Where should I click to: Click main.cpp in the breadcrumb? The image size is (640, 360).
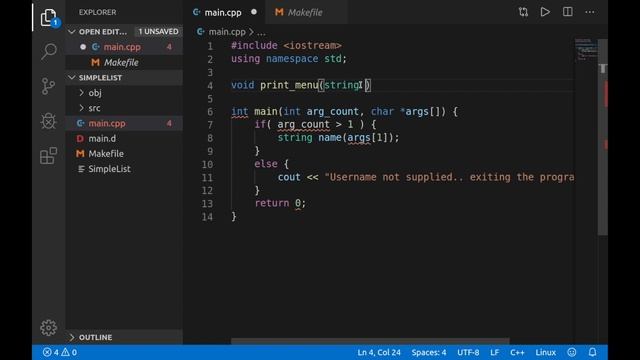coord(227,32)
